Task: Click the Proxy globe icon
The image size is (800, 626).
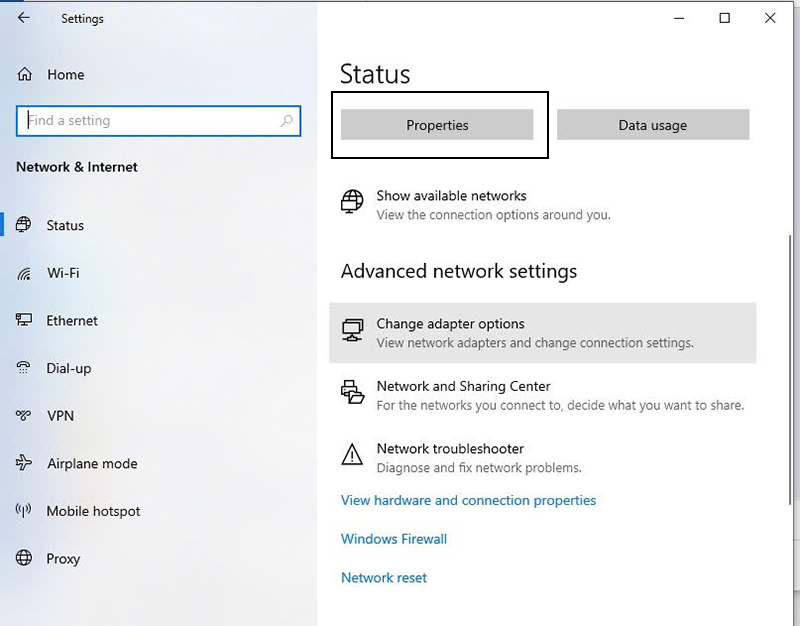Action: click(x=25, y=559)
